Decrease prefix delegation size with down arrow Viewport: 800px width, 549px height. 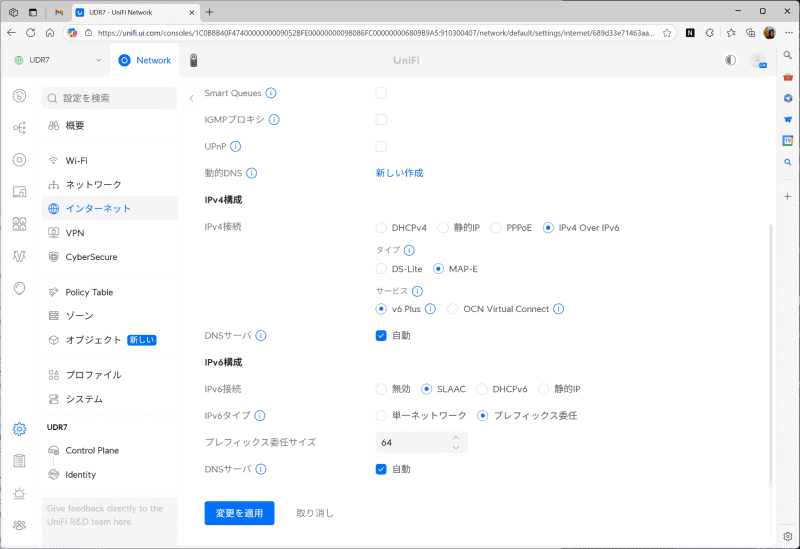tap(456, 447)
